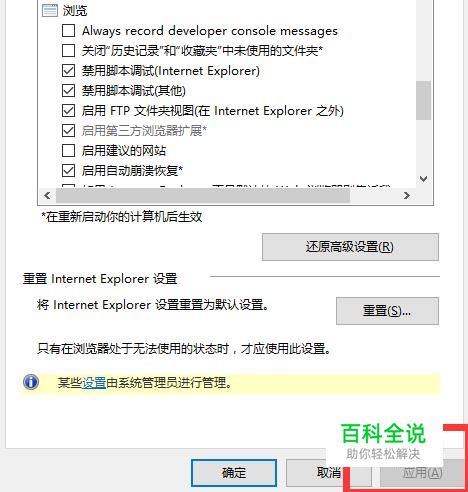
Task: Uncheck 禁用脚本调试(Internet Explorer)
Action: pyautogui.click(x=68, y=71)
